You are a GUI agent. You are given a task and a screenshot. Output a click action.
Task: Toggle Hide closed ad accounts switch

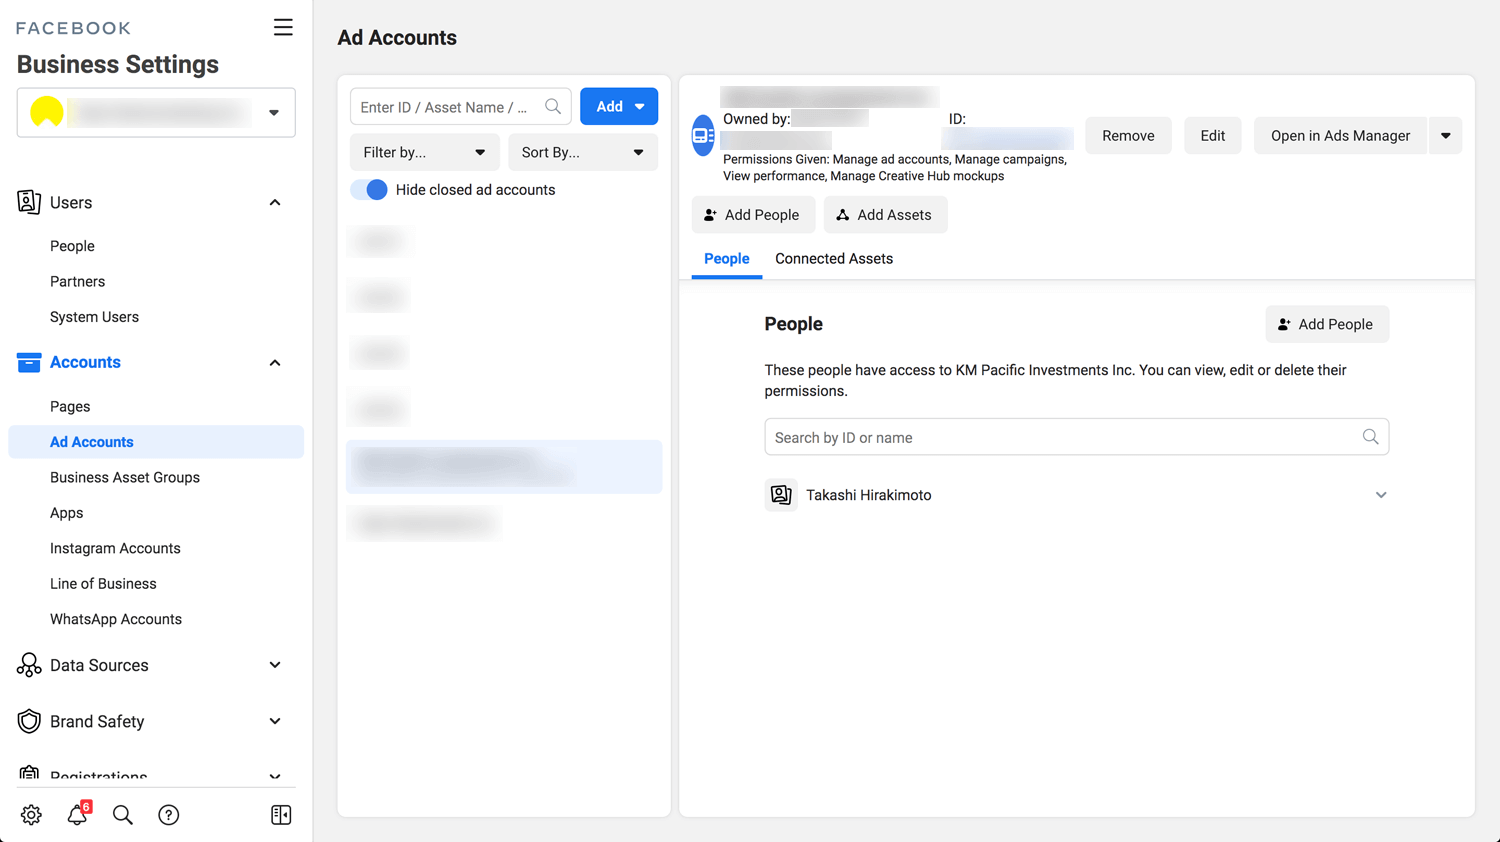369,190
